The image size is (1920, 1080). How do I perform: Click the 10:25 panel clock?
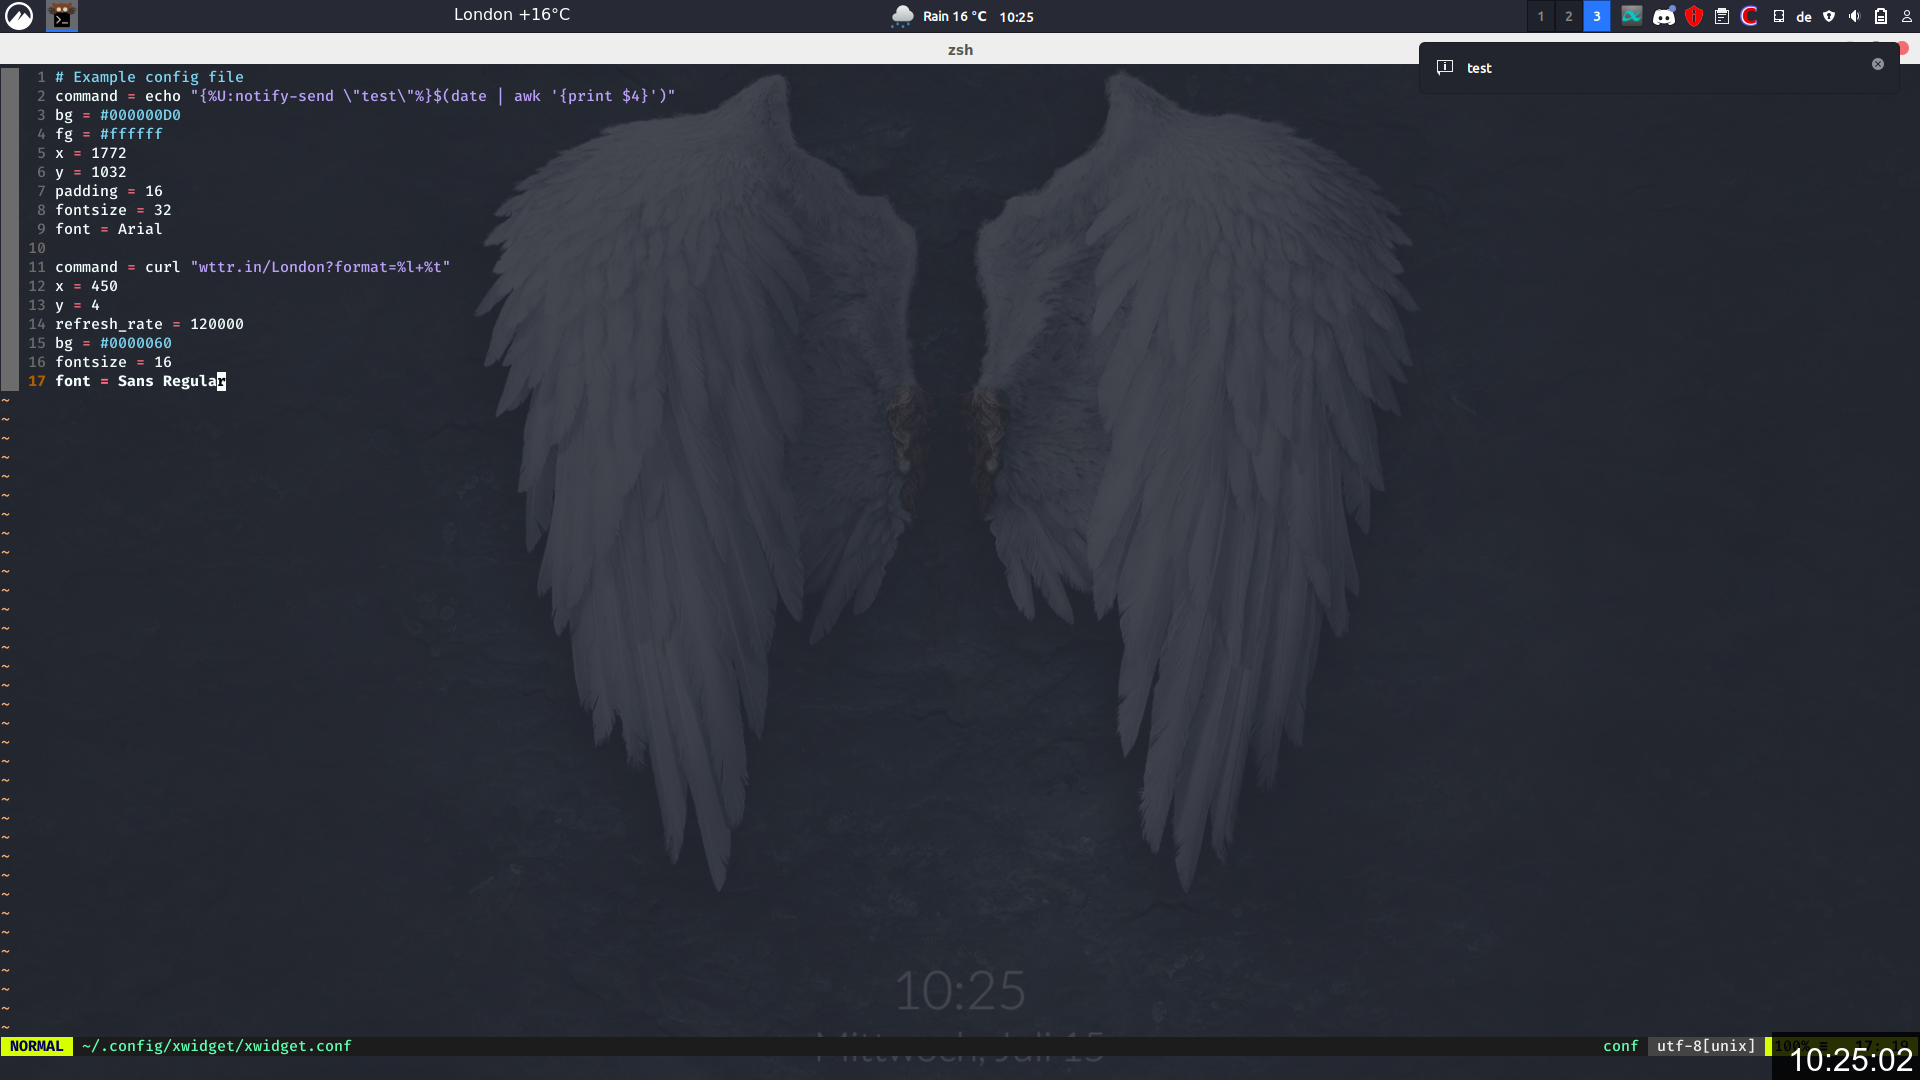(1016, 17)
